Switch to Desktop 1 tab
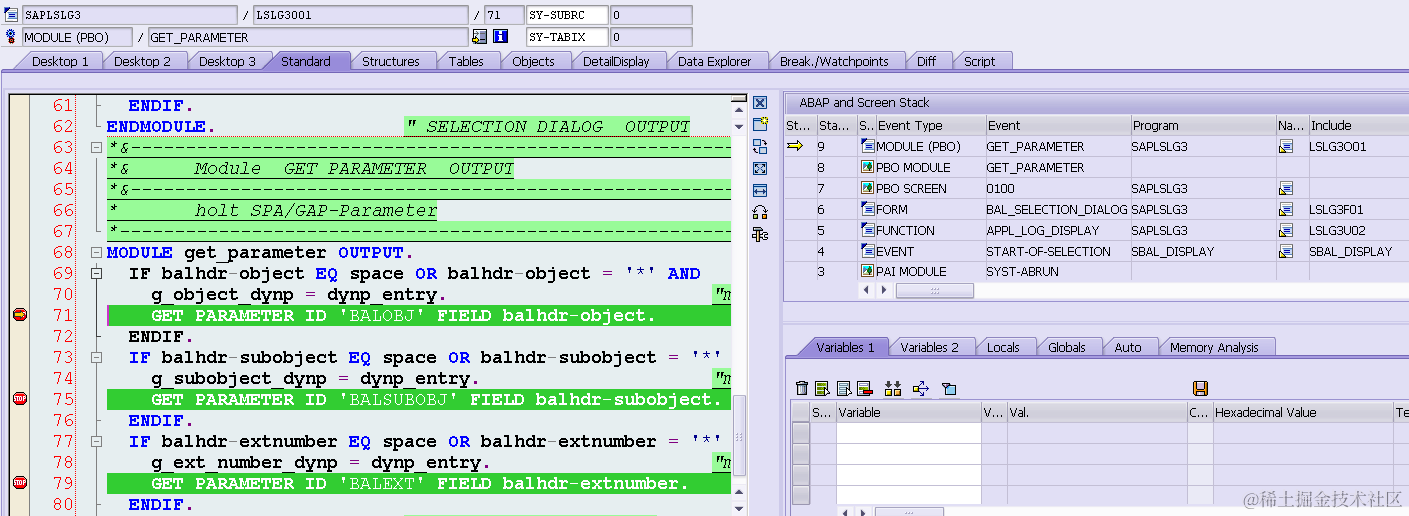The width and height of the screenshot is (1409, 516). (x=60, y=61)
